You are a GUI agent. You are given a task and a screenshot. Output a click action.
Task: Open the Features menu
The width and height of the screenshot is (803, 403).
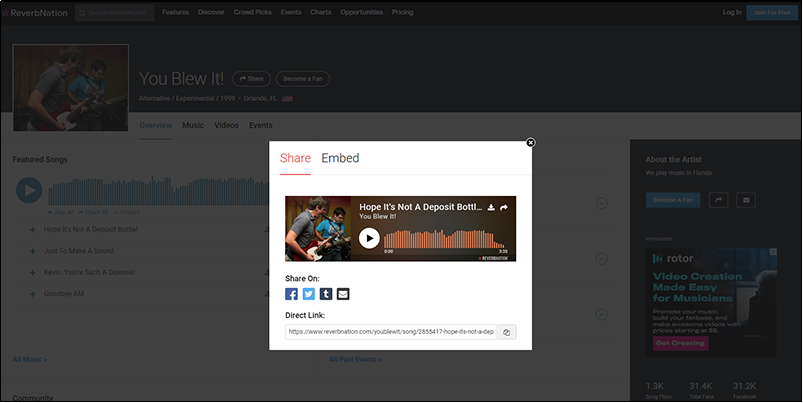click(x=176, y=12)
